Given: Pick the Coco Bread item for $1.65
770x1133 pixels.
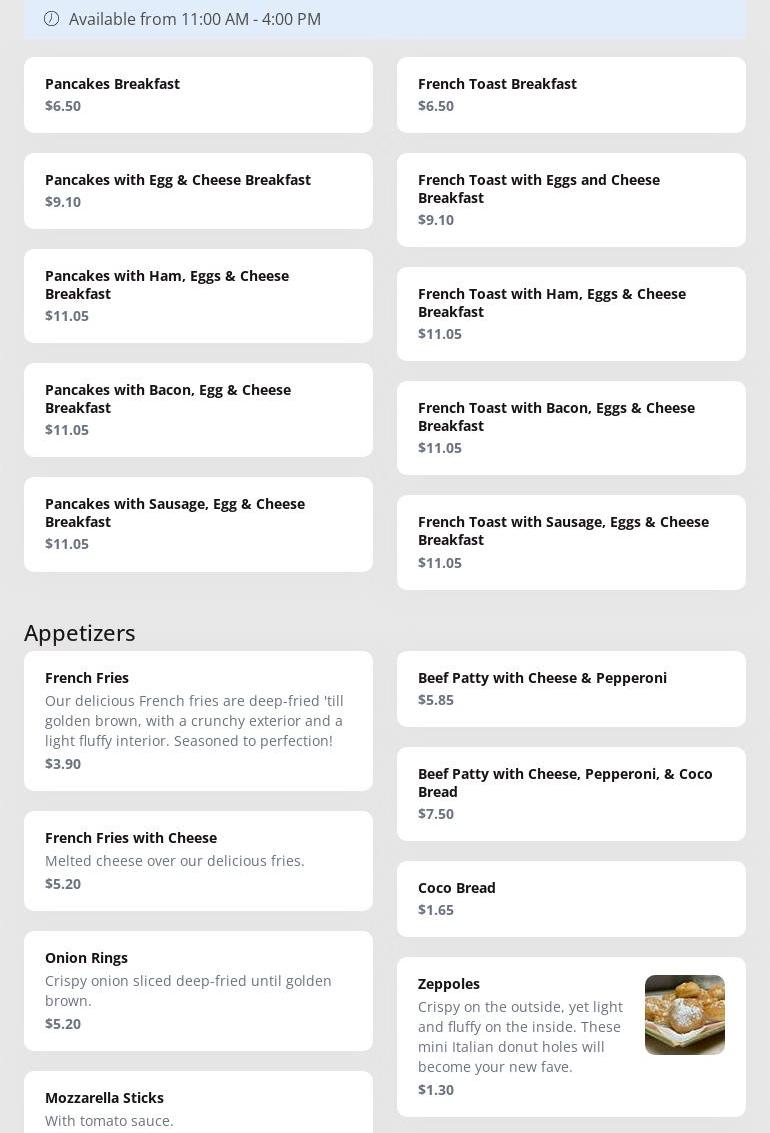Looking at the screenshot, I should point(571,899).
